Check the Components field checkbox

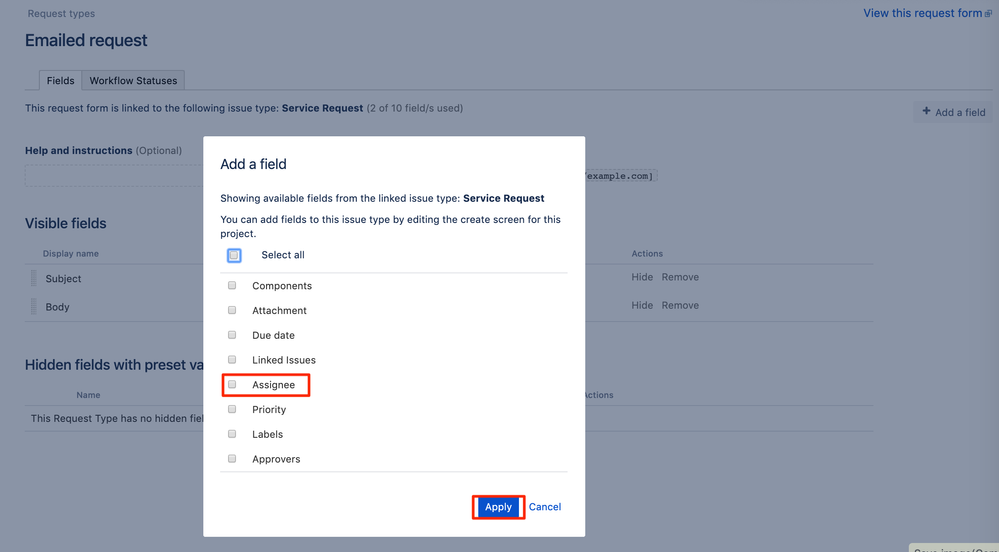(232, 286)
